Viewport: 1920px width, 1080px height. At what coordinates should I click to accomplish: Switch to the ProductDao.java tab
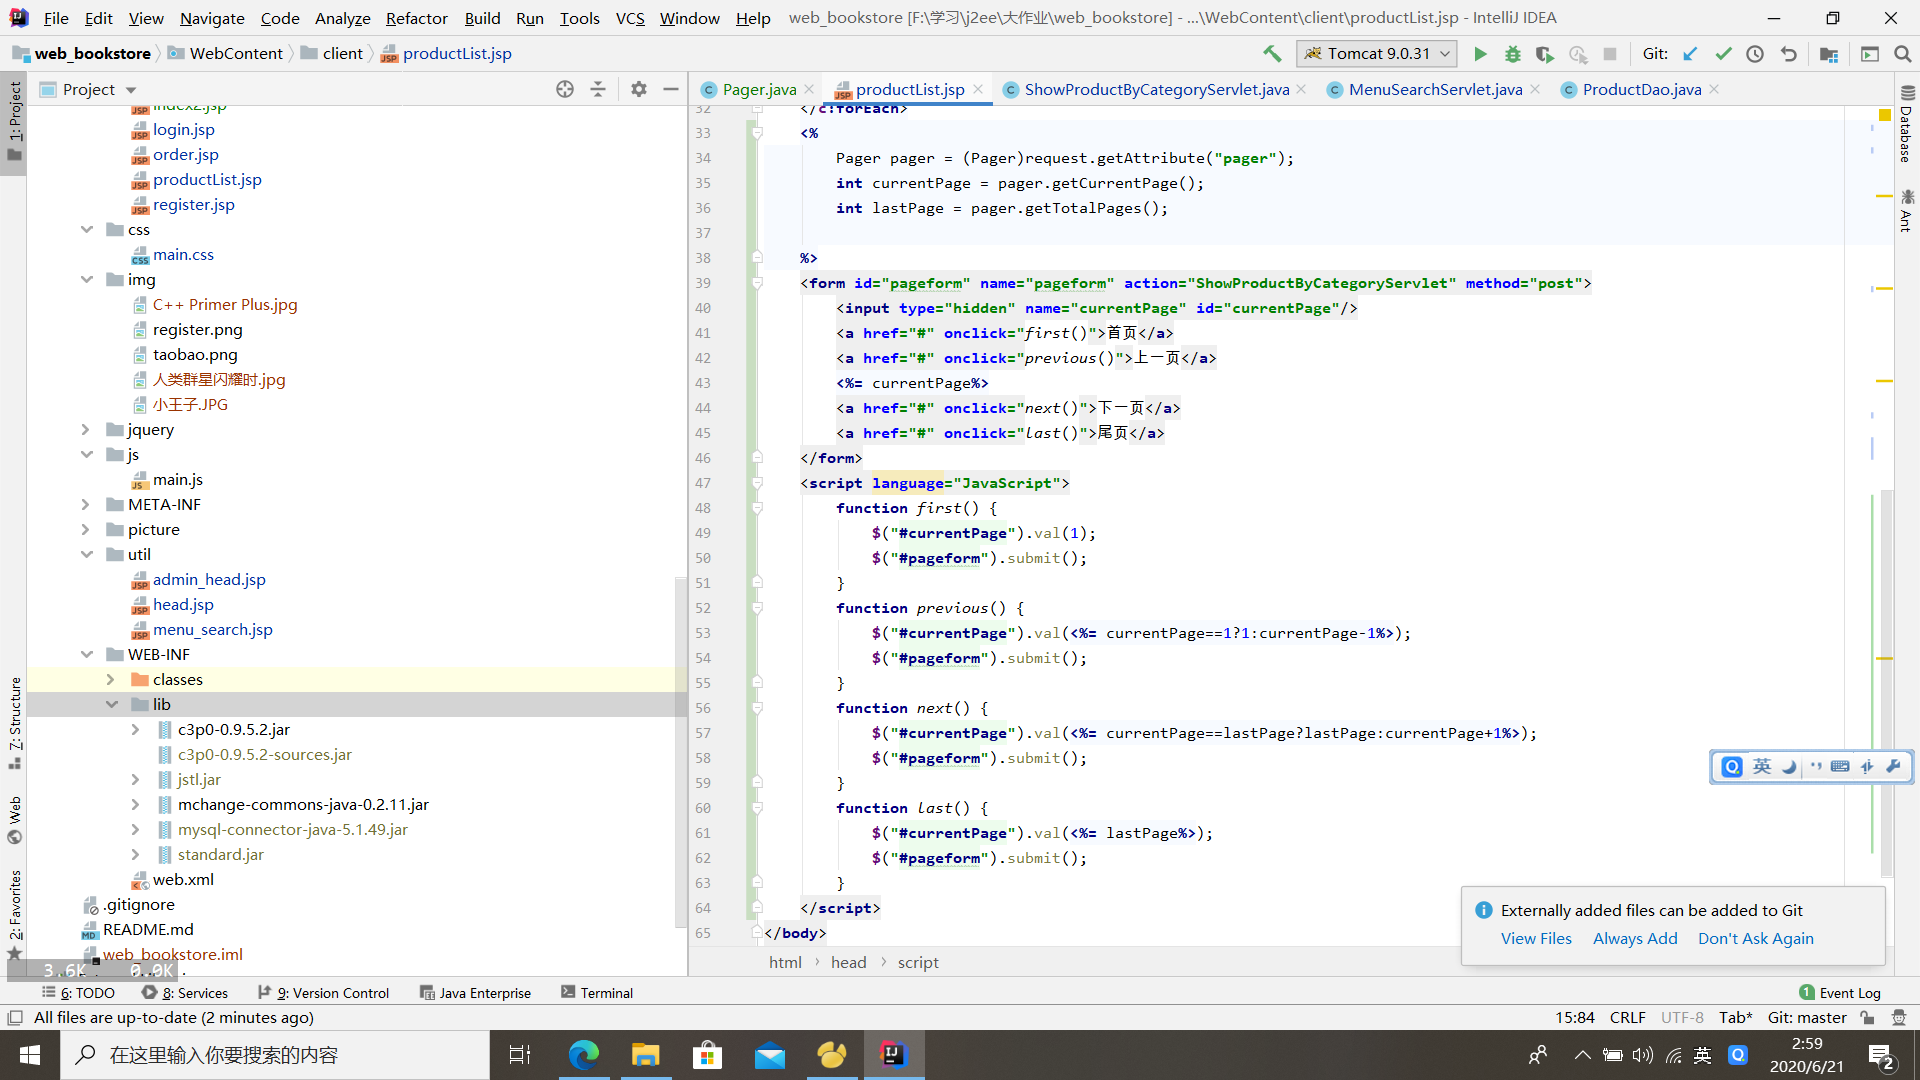(1641, 89)
